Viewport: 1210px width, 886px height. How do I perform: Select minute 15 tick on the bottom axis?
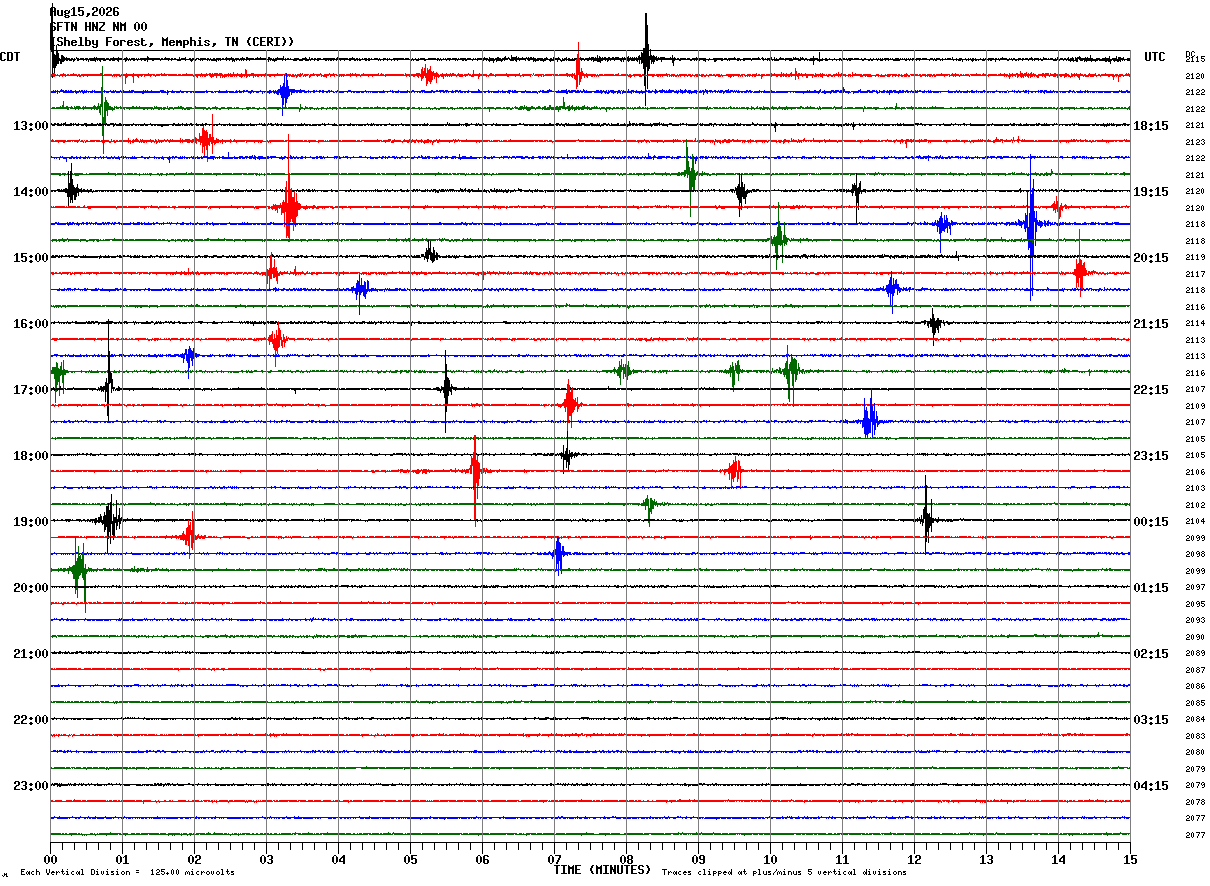1130,859
